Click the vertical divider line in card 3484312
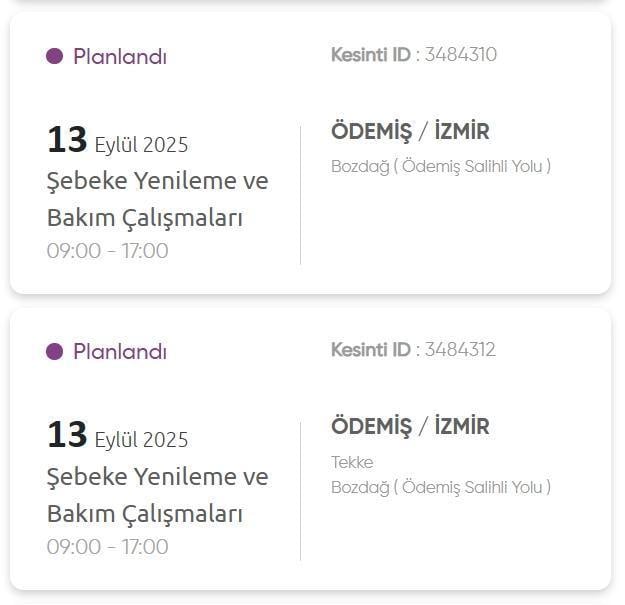 [300, 490]
